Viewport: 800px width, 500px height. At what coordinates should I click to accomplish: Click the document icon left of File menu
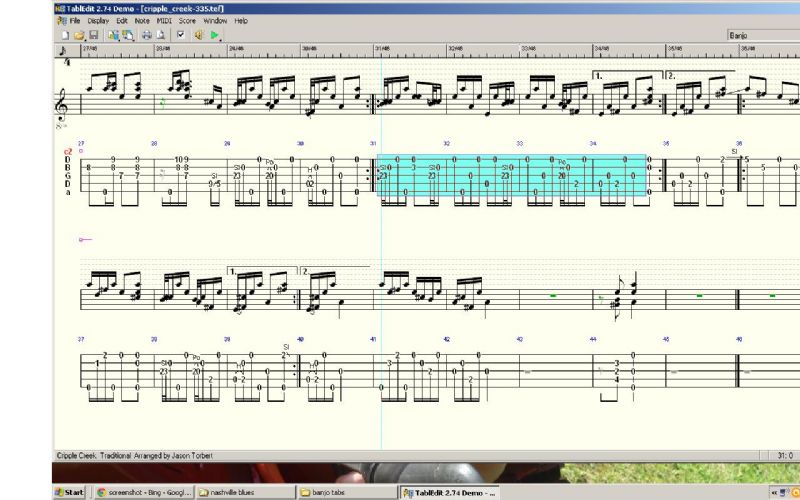pos(62,21)
